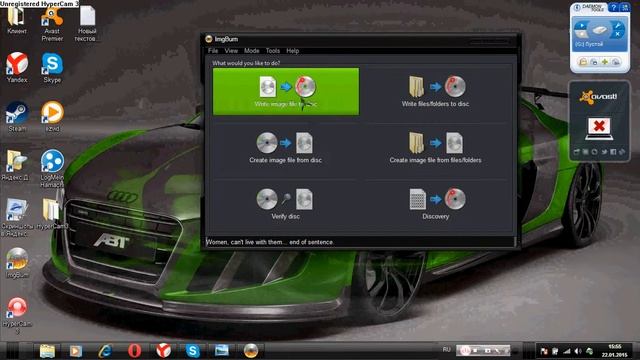This screenshot has height=360, width=640.
Task: Select the ImgBurn desktop shortcut
Action: point(17,263)
